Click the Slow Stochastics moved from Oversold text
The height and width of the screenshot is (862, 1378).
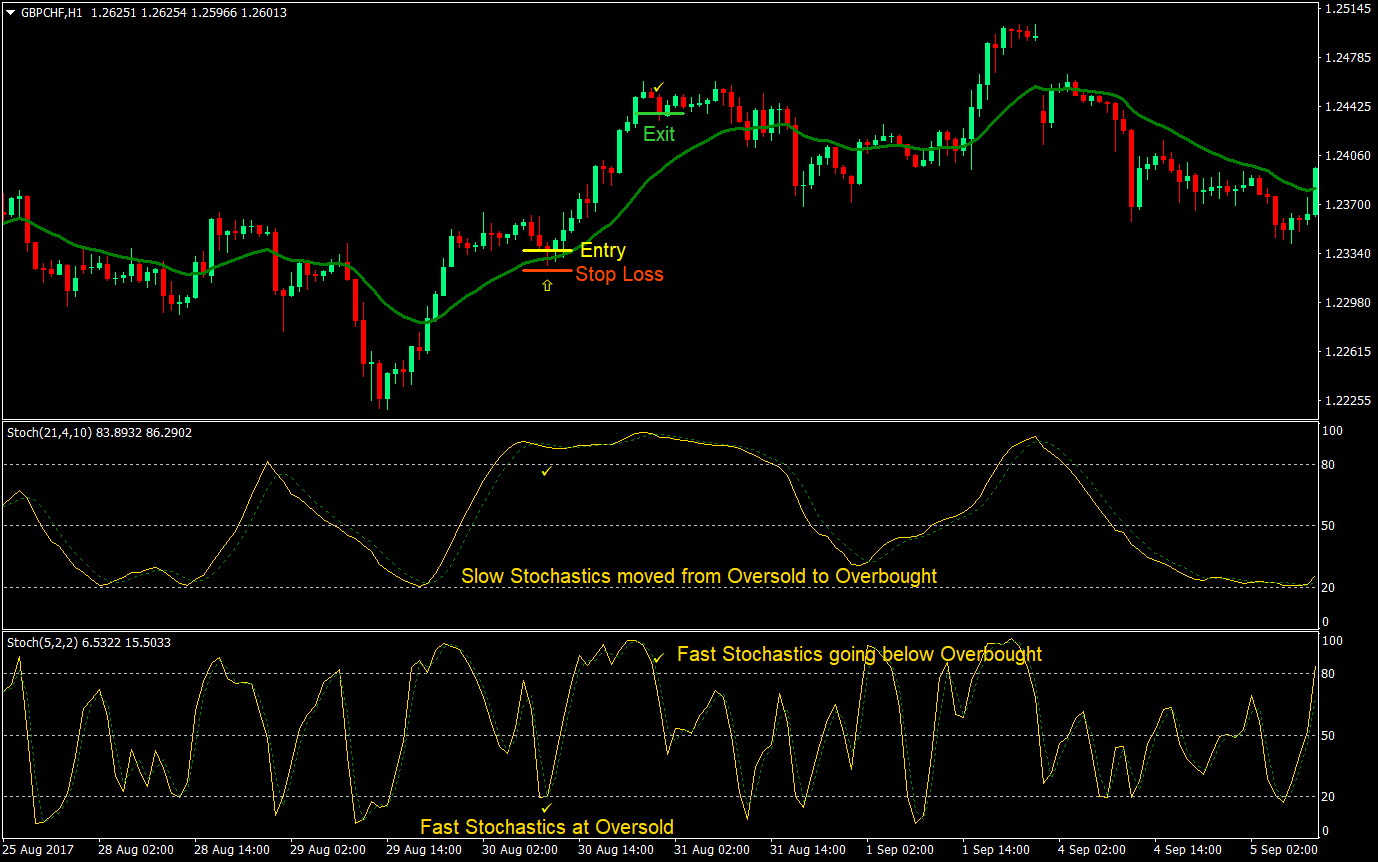tap(700, 576)
